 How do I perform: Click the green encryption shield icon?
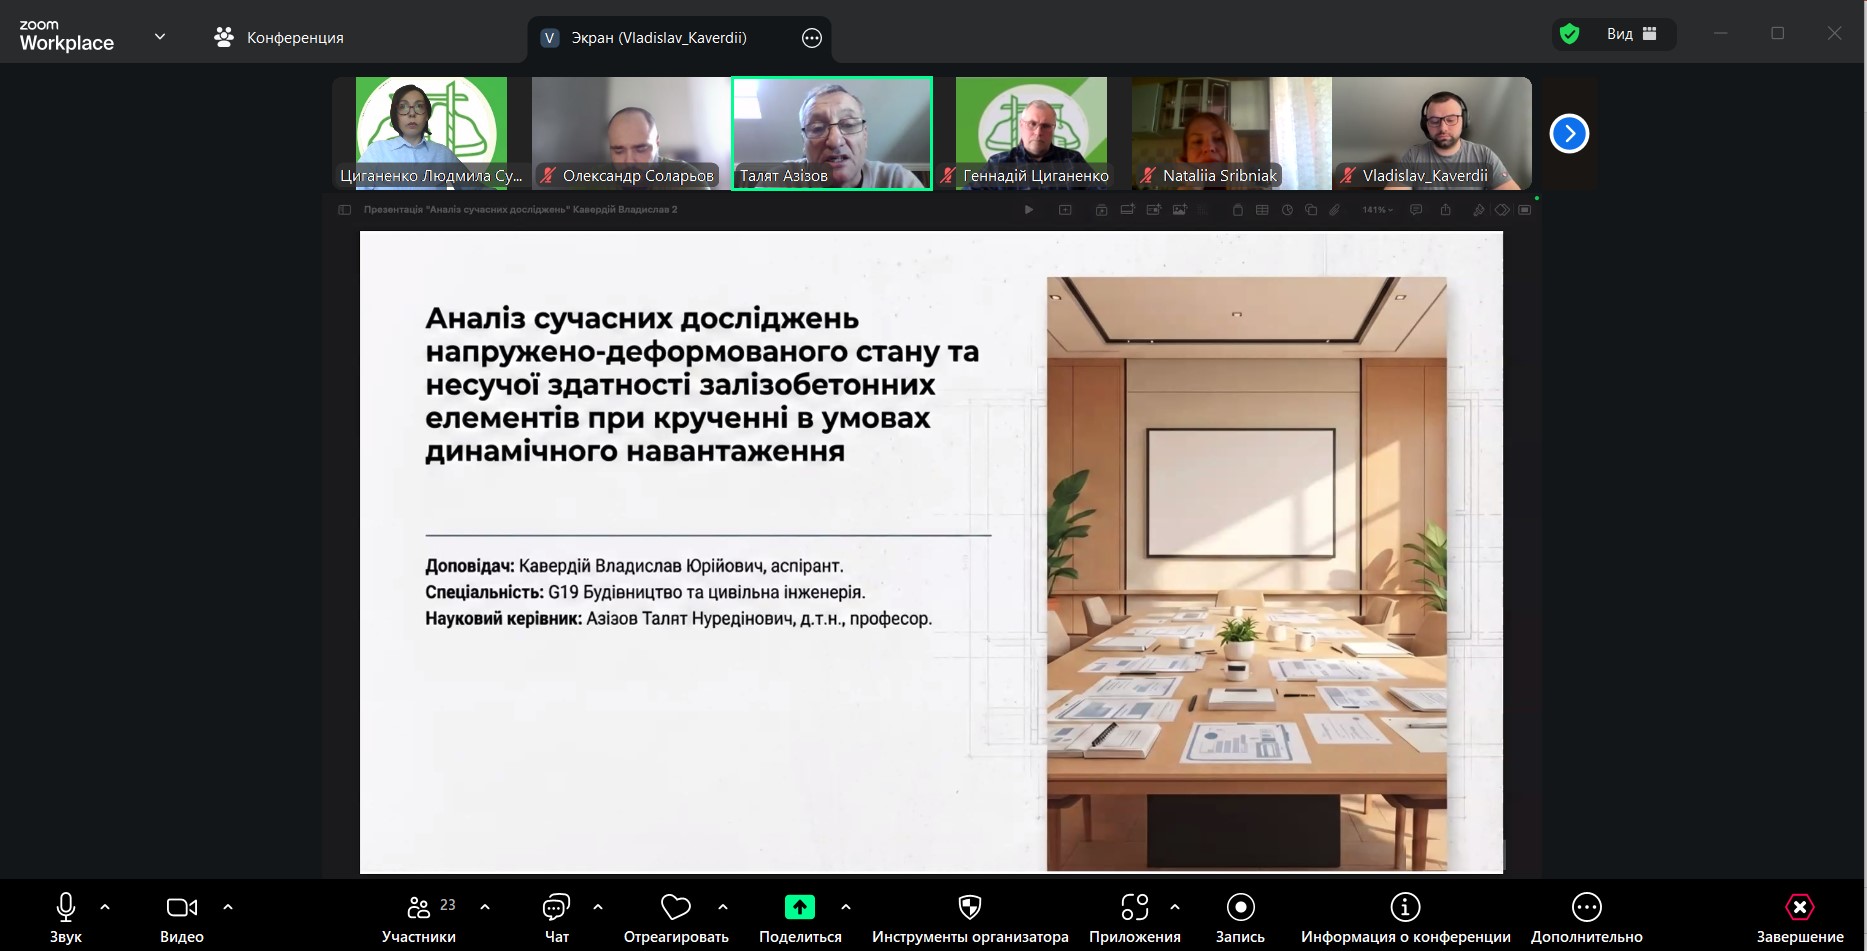click(x=1570, y=34)
